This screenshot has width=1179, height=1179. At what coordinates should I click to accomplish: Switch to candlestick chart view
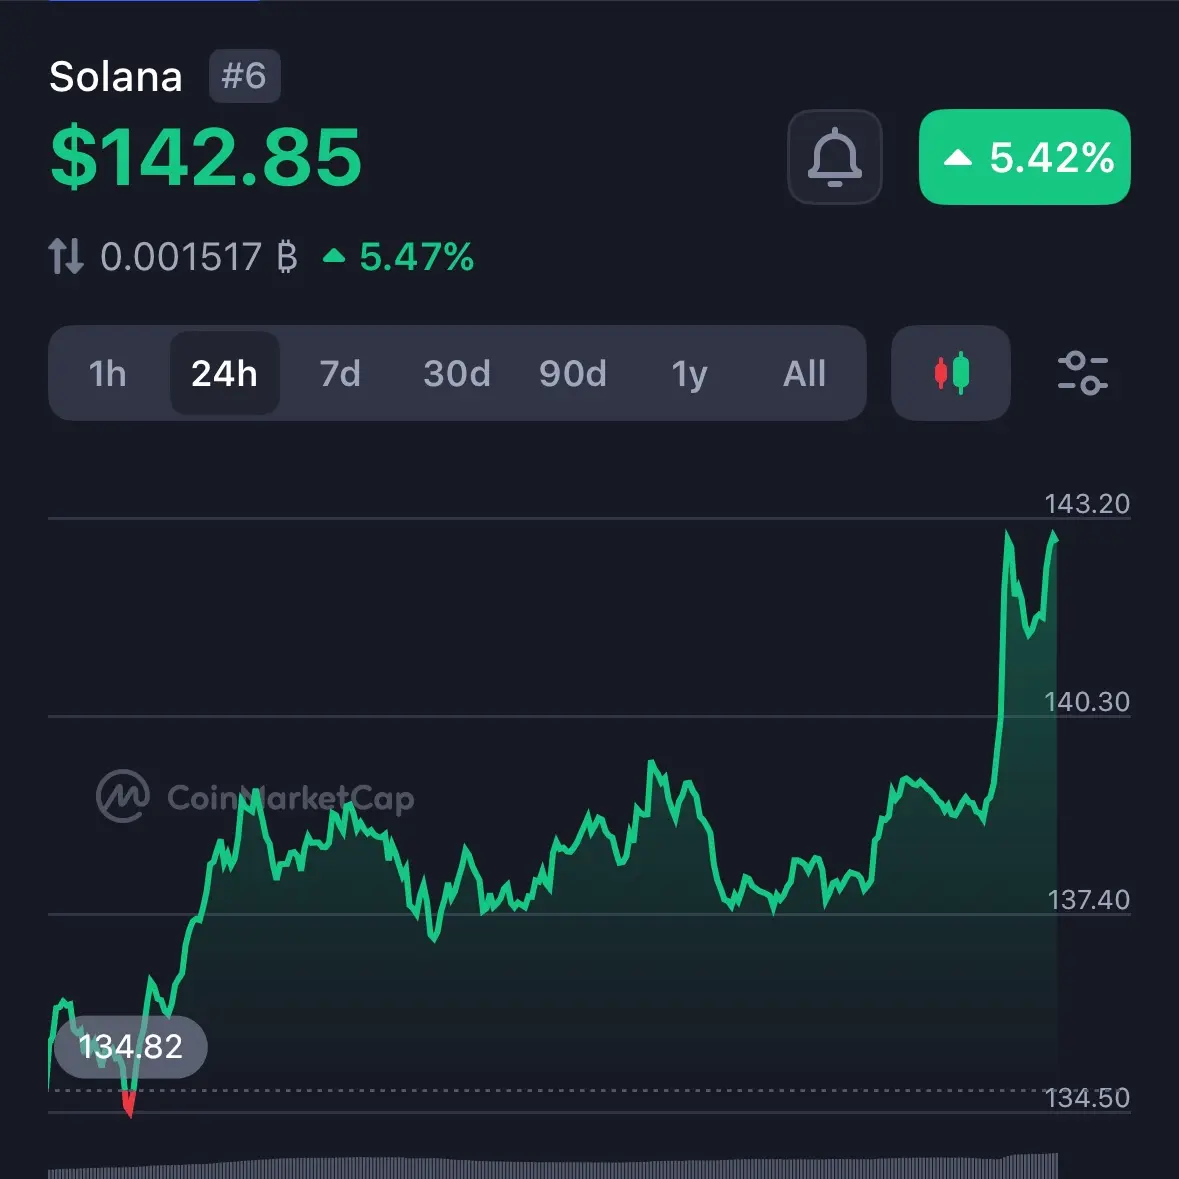[950, 373]
